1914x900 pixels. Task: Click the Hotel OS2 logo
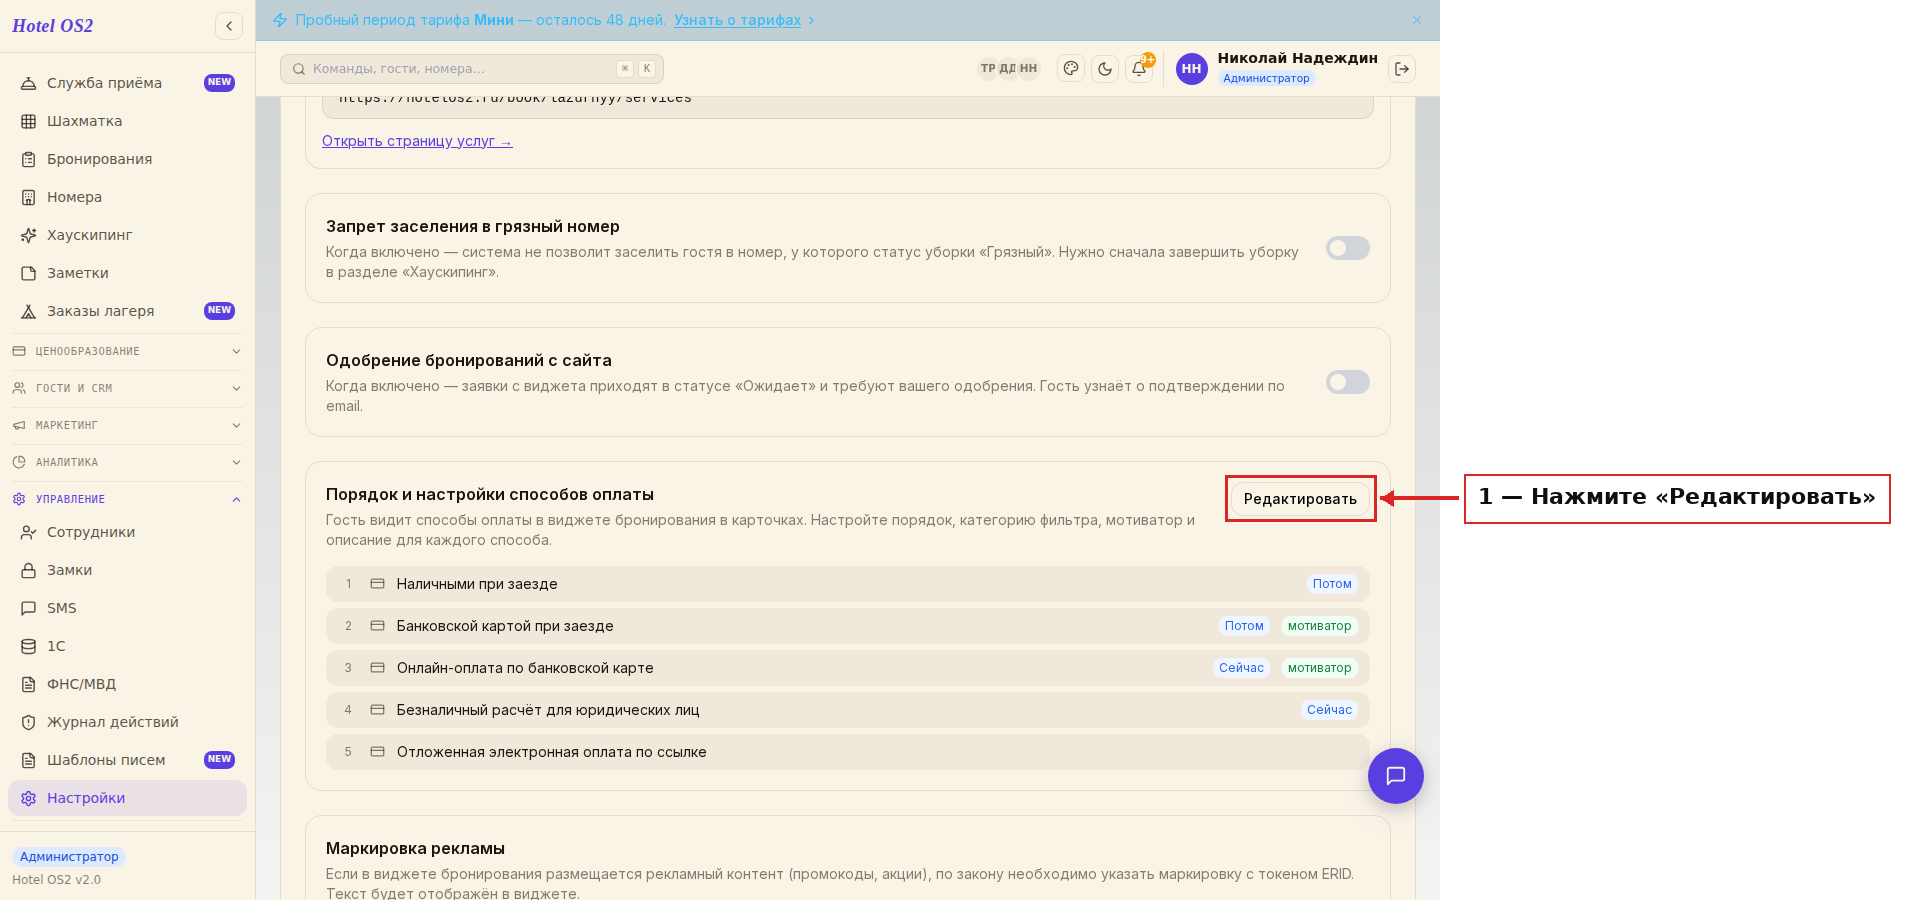[x=53, y=26]
